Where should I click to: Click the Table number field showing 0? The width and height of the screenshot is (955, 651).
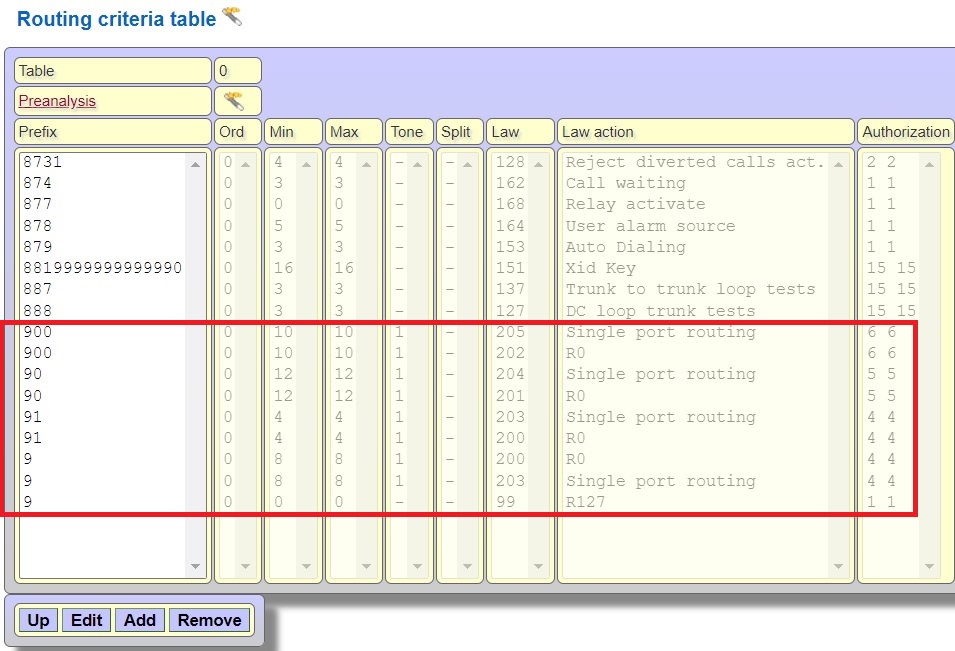tap(237, 71)
